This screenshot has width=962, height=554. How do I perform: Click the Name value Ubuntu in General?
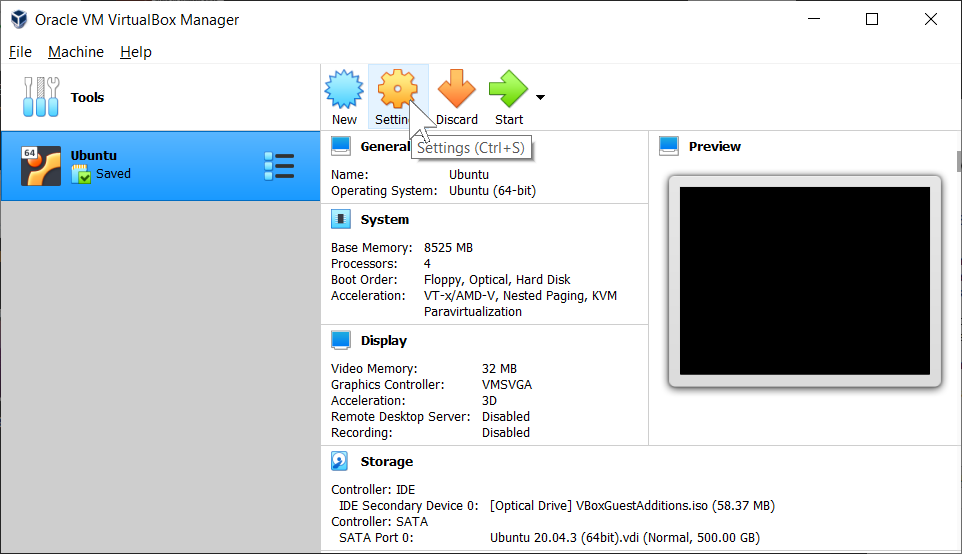click(469, 175)
